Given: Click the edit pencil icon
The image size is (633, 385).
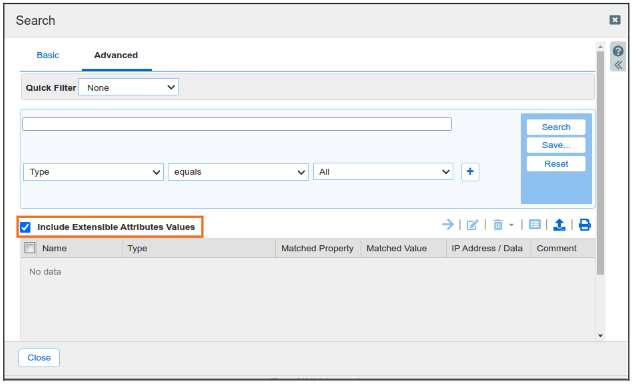Looking at the screenshot, I should coord(472,225).
